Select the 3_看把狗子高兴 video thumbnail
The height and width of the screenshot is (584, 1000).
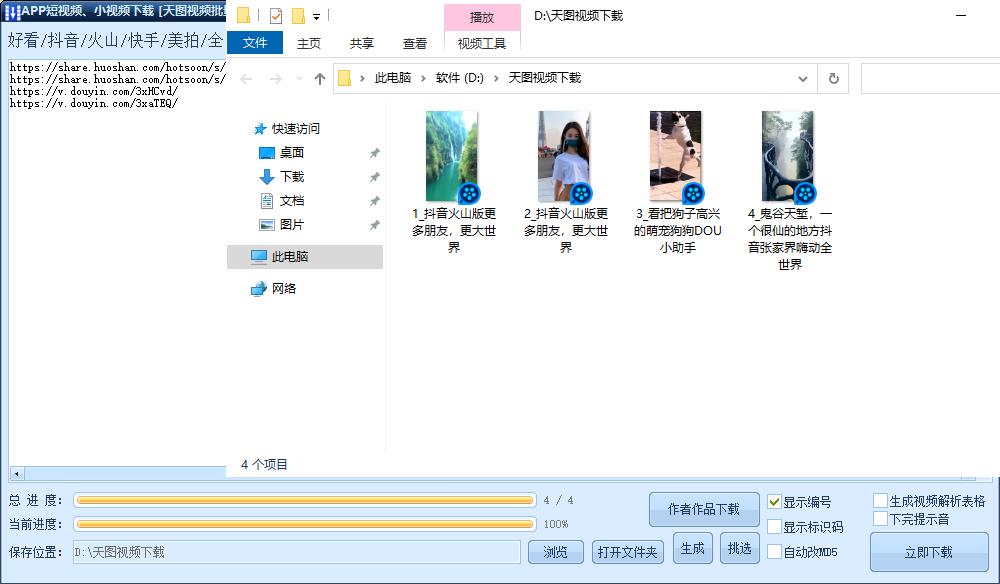coord(676,157)
